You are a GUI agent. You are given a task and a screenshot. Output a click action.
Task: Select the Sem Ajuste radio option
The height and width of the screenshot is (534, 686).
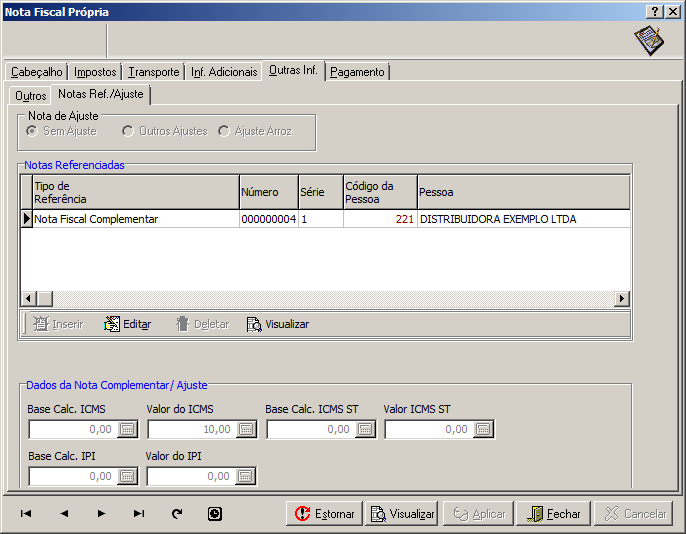[x=33, y=131]
